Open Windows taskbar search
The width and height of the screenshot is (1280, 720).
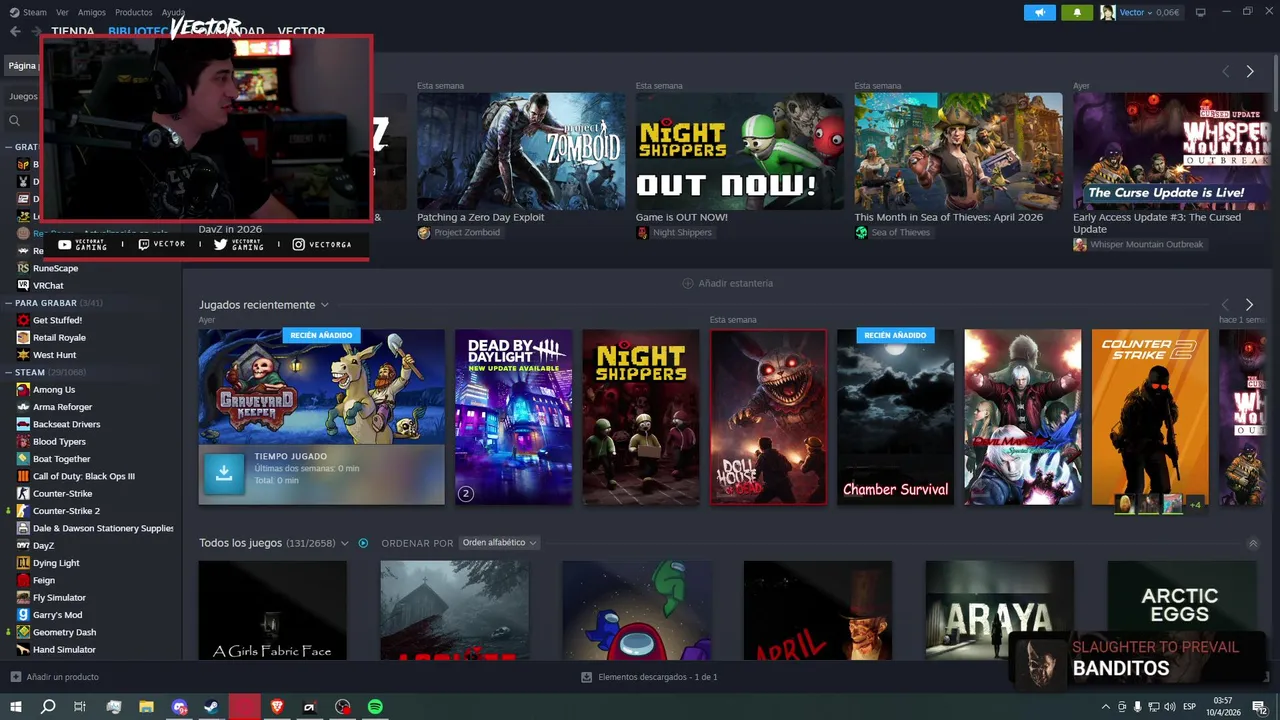(x=48, y=707)
